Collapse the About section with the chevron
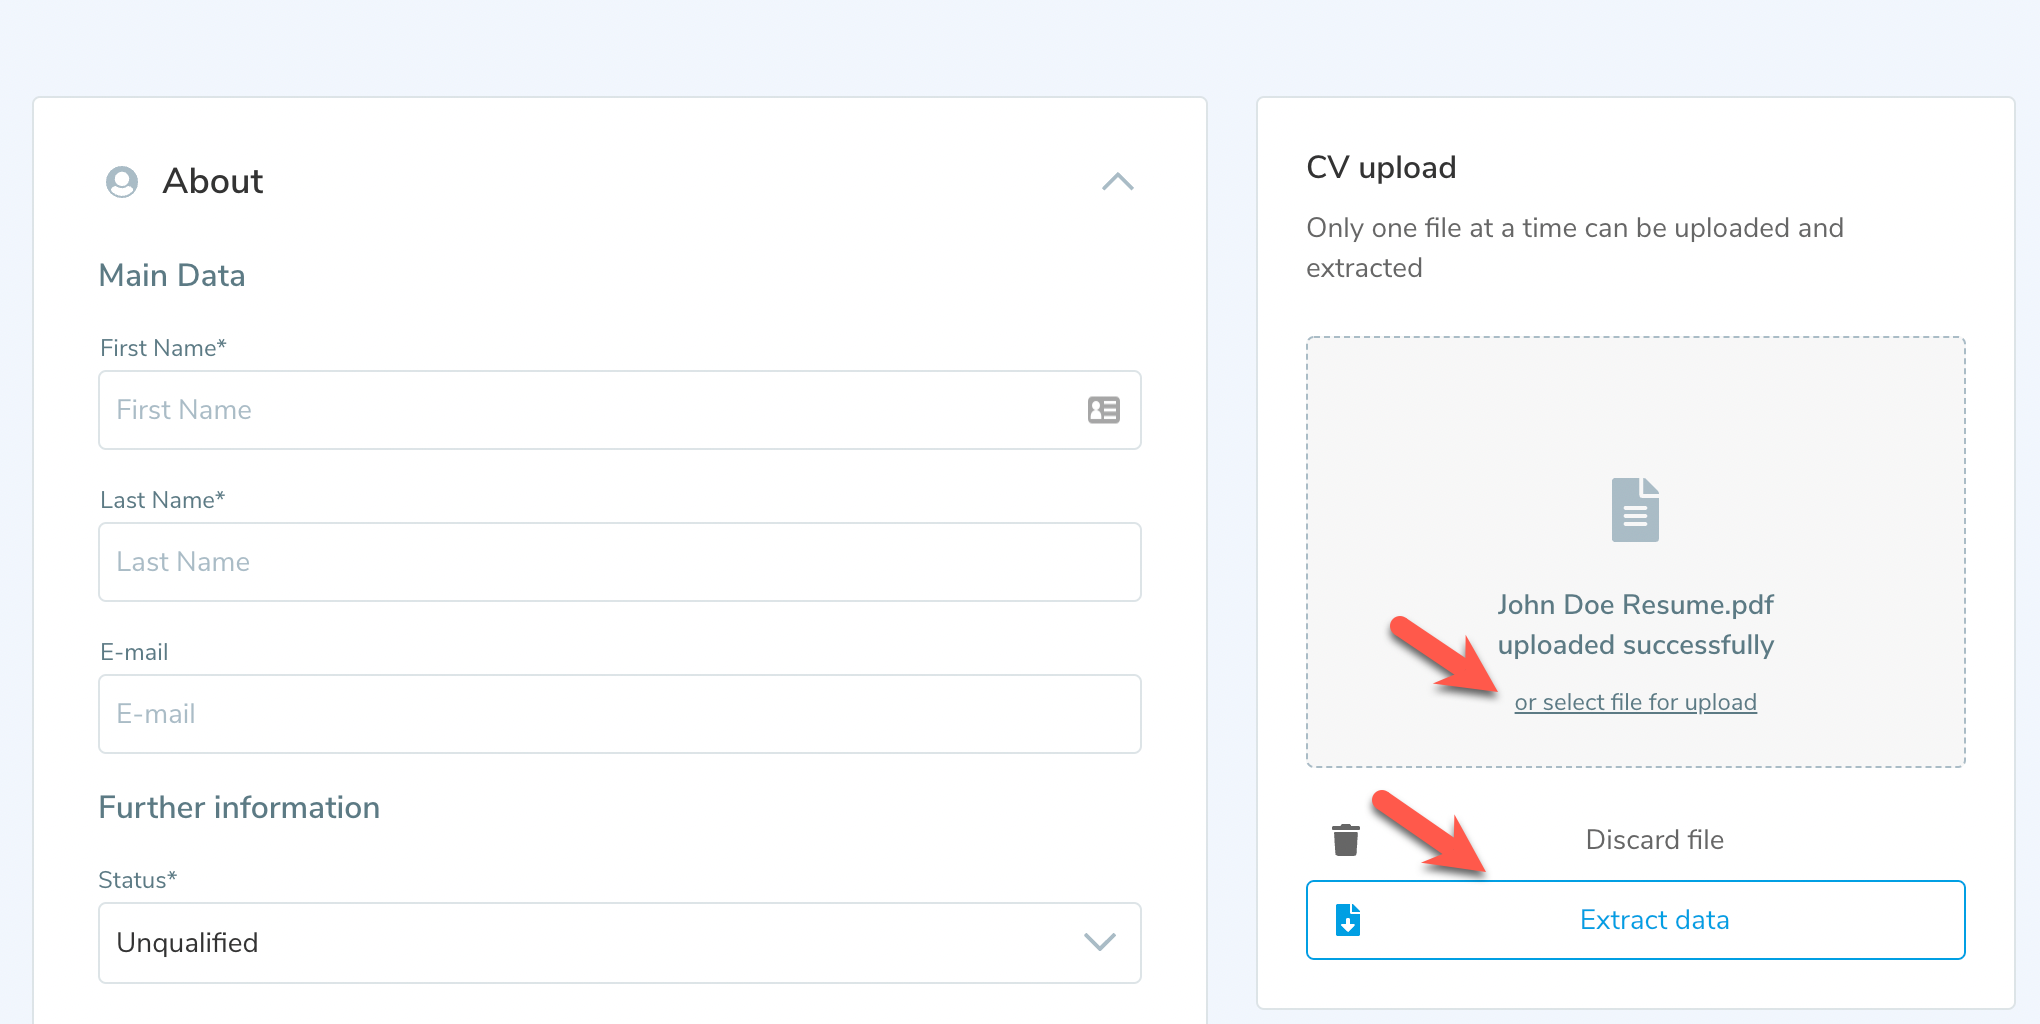Viewport: 2040px width, 1024px height. coord(1117,182)
